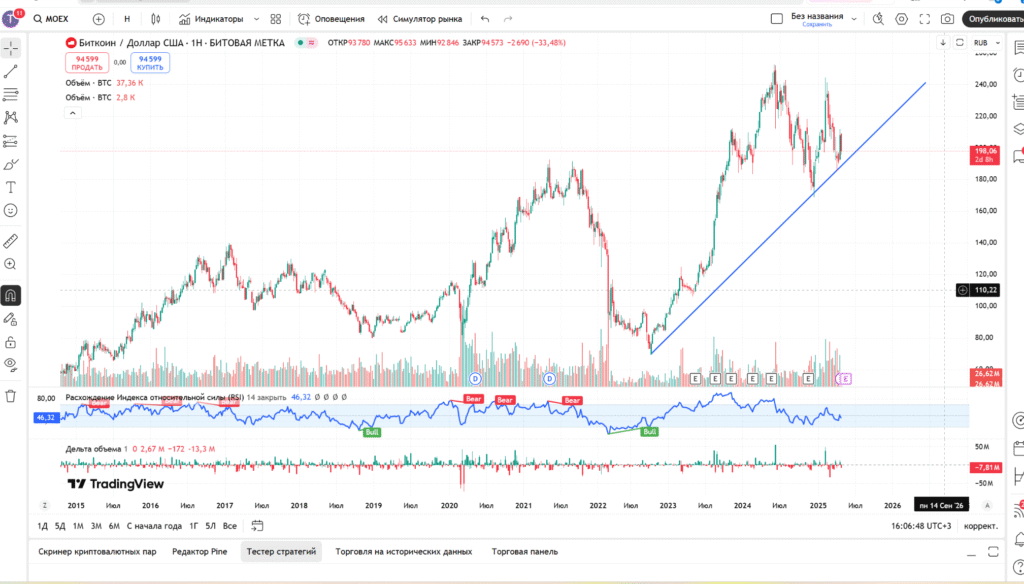Toggle the layout select square

click(776, 19)
